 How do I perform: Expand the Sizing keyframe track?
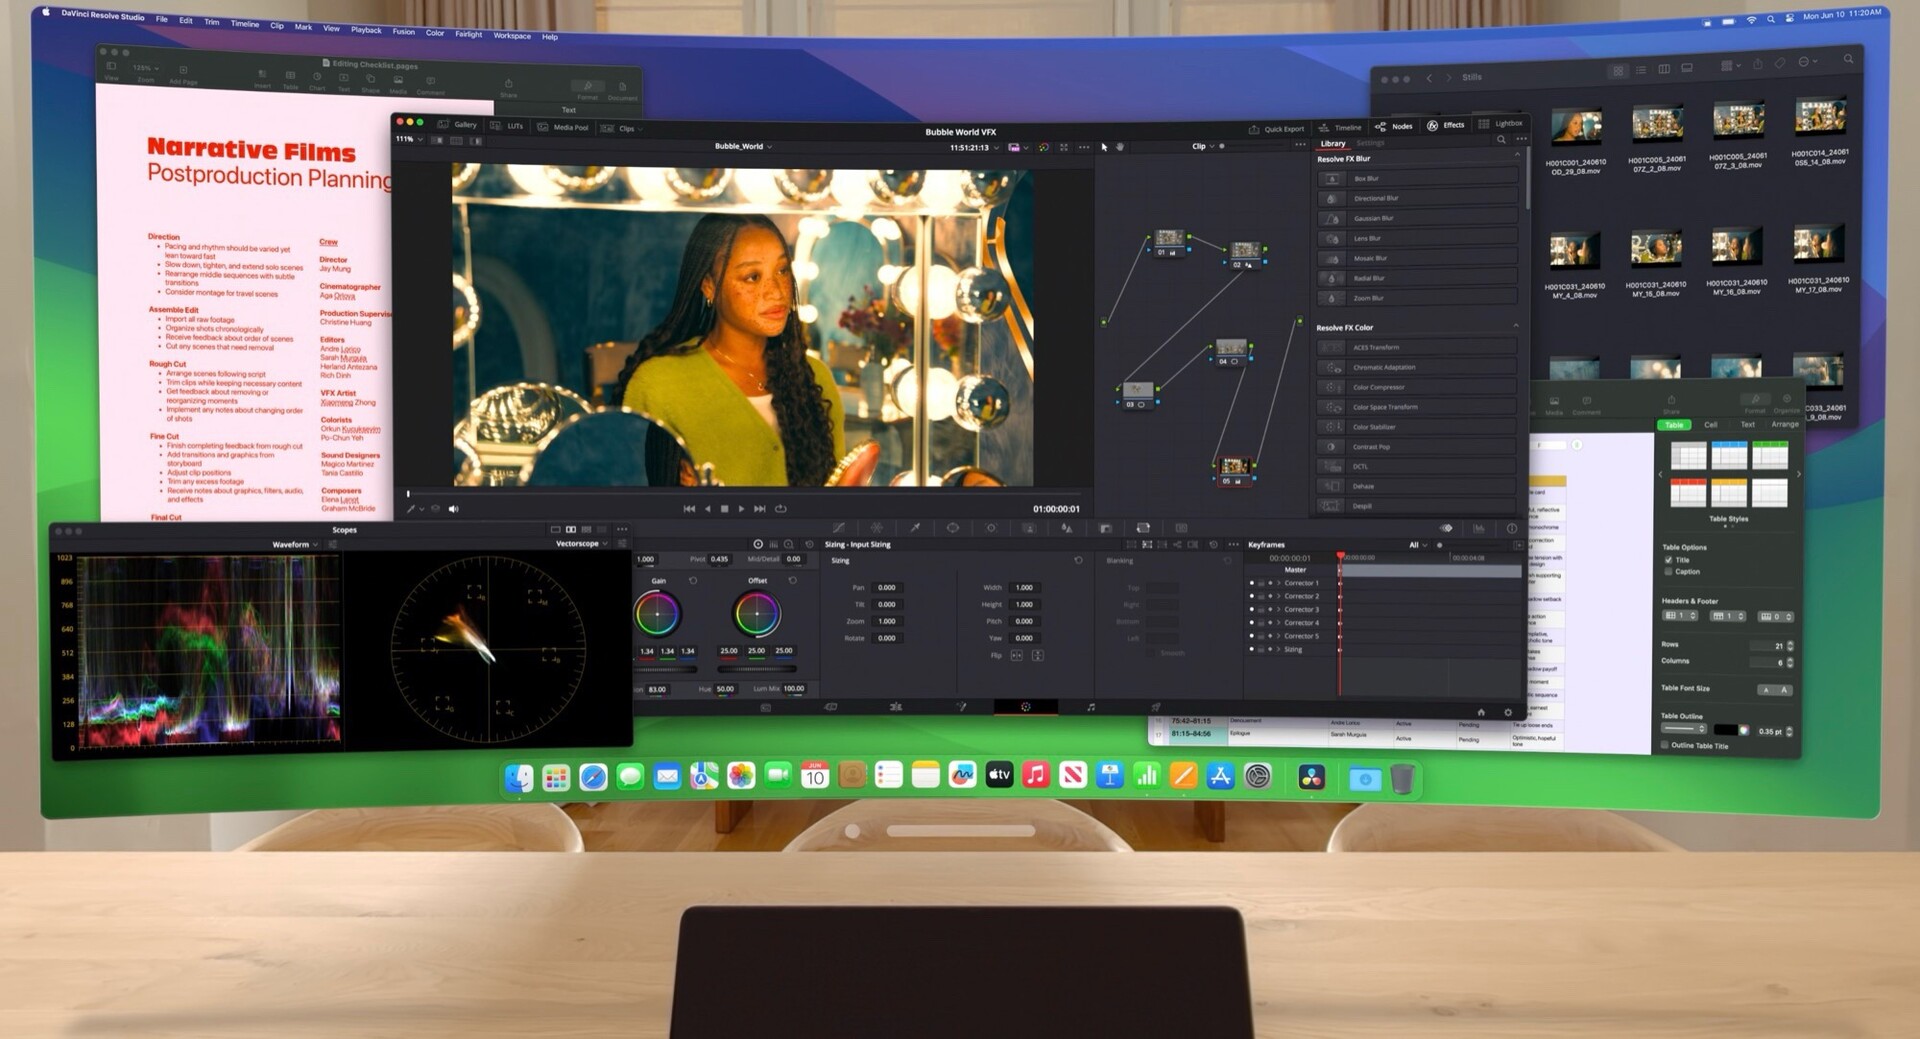[x=1279, y=649]
